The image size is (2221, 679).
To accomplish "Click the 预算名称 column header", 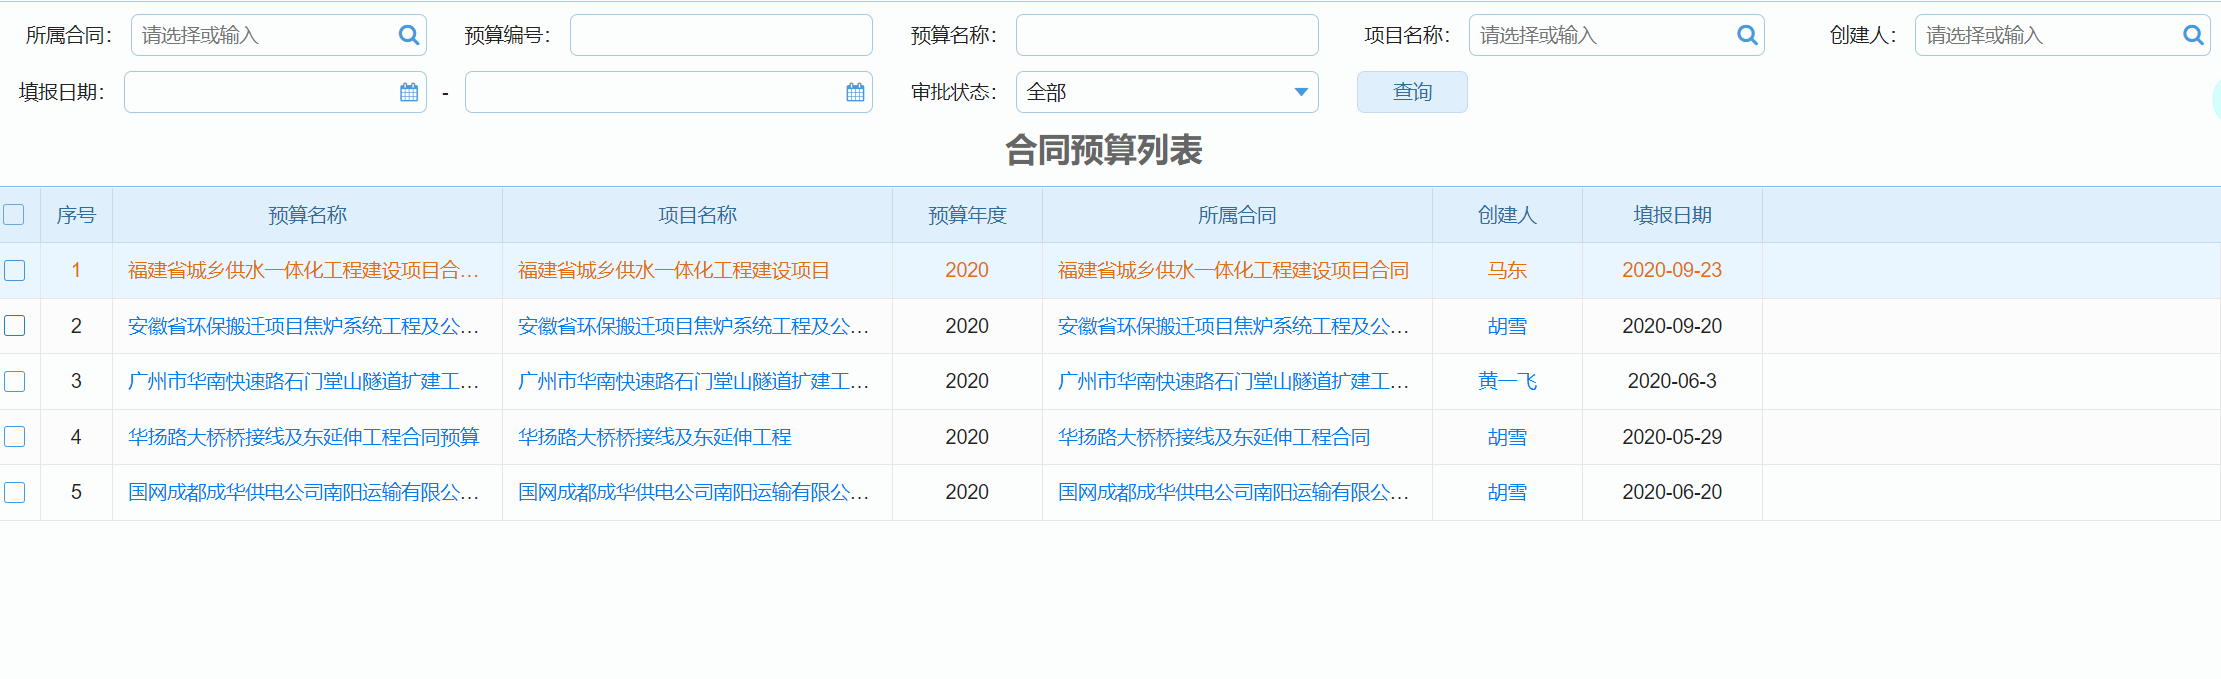I will pyautogui.click(x=307, y=215).
